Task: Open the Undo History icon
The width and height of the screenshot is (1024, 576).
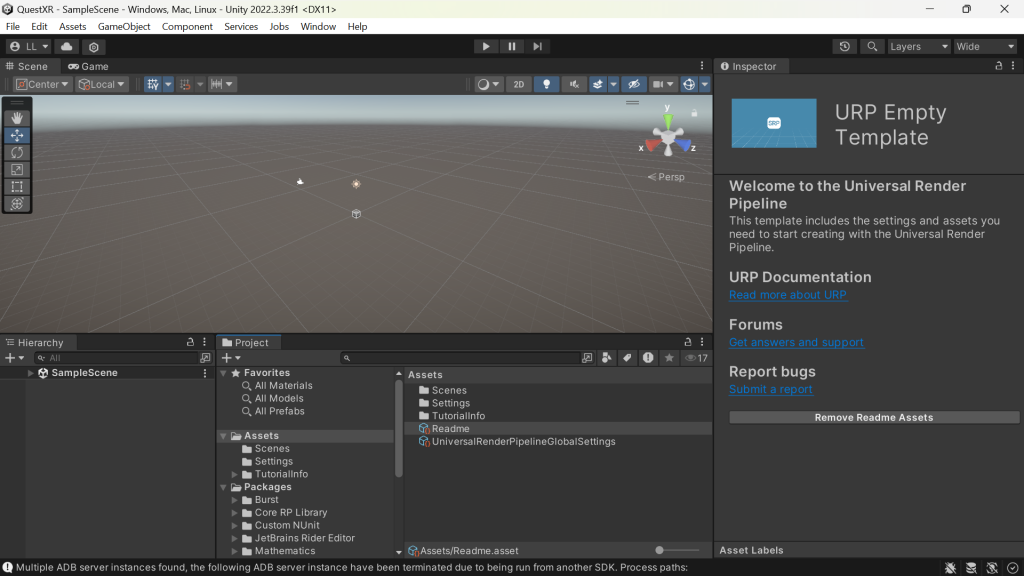Action: coord(844,46)
